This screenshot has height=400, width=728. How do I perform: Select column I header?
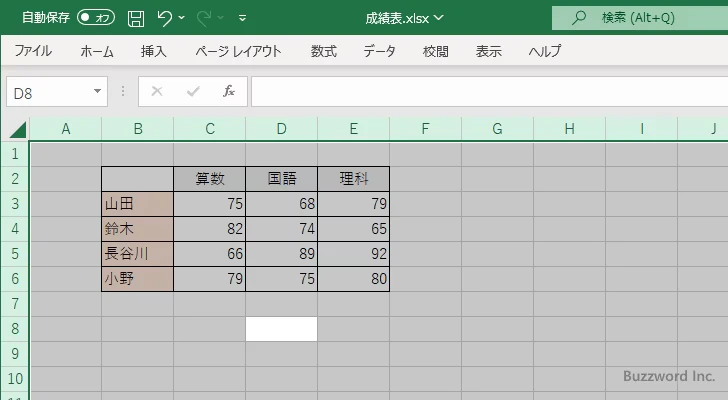tap(642, 129)
